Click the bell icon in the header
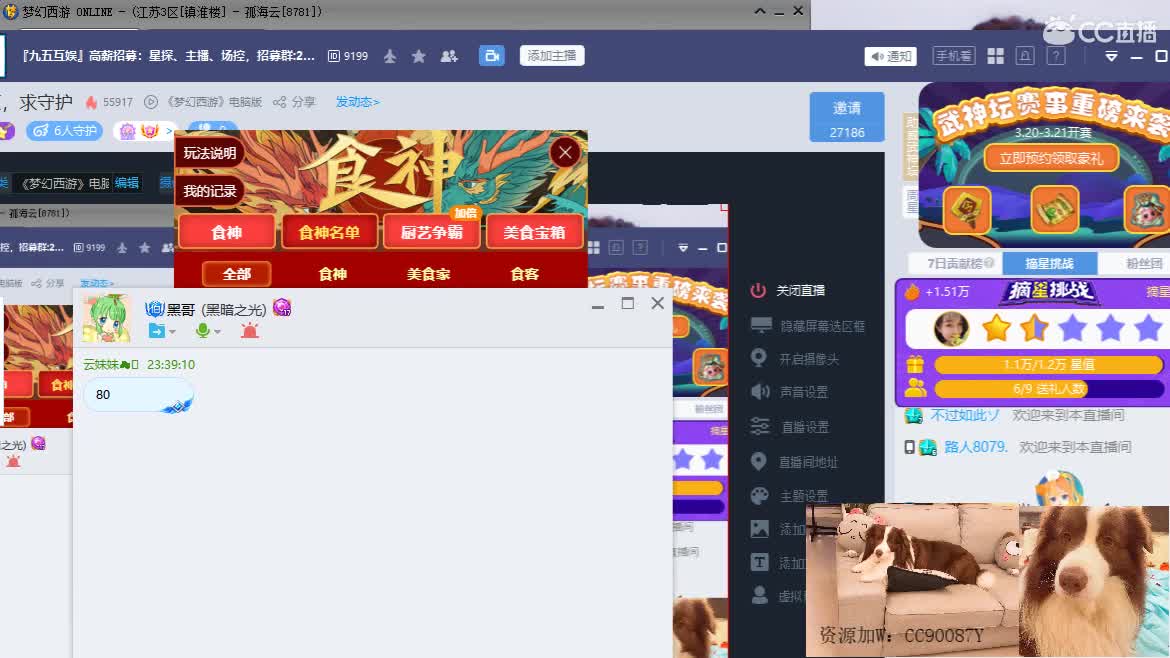 [x=1025, y=56]
